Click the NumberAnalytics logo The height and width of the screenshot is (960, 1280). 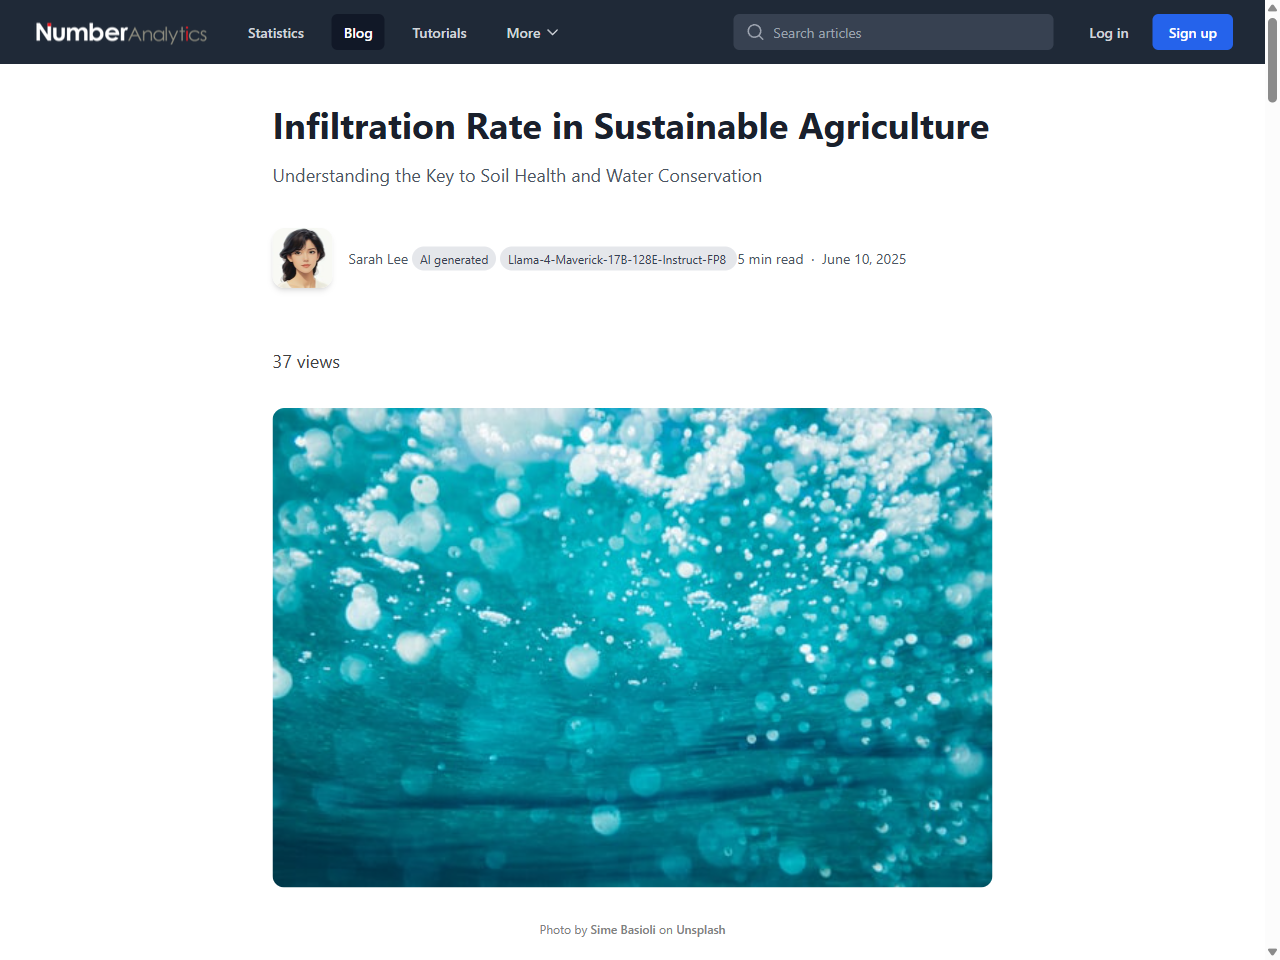120,32
